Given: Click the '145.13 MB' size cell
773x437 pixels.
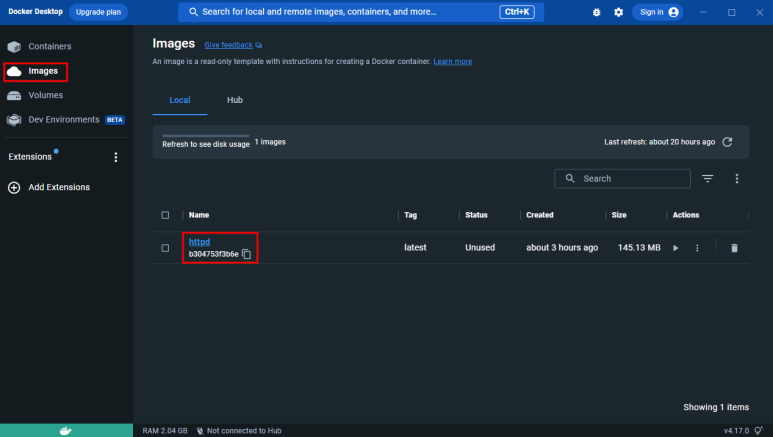Looking at the screenshot, I should click(x=639, y=248).
